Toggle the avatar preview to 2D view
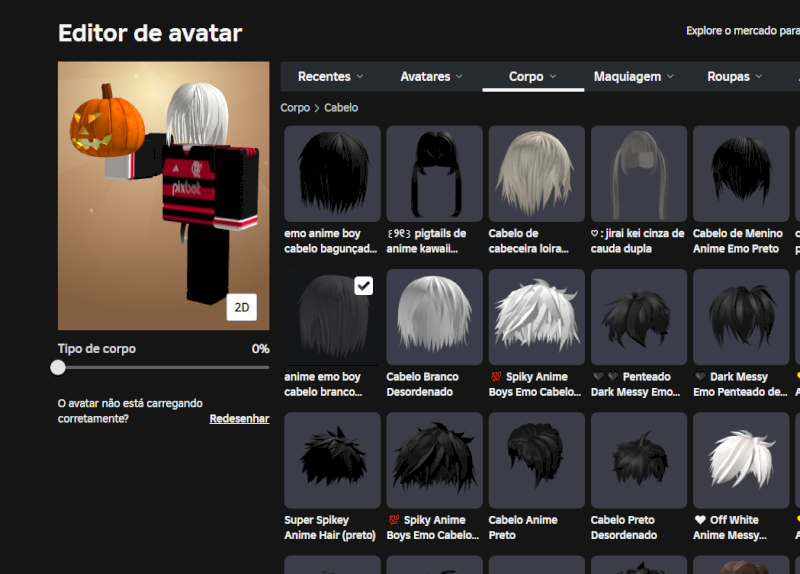The width and height of the screenshot is (800, 574). [x=241, y=308]
